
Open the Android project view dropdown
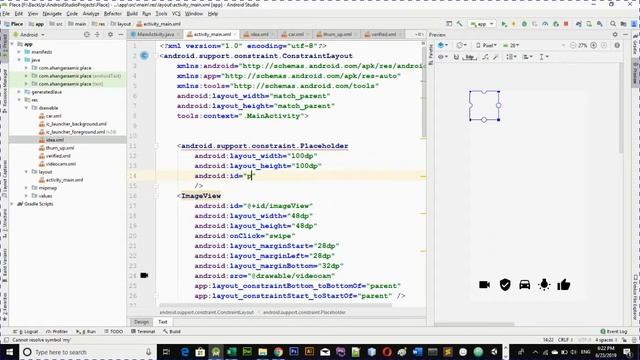29,35
